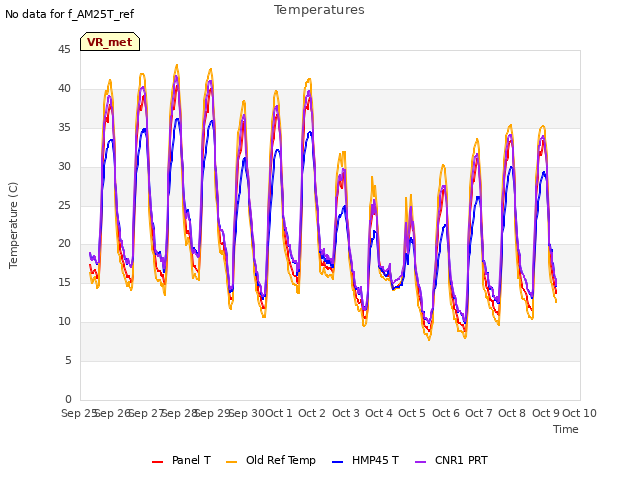Image resolution: width=640 pixels, height=480 pixels.
Task: Click the 25 y-axis tick label
Action: coord(64,205)
